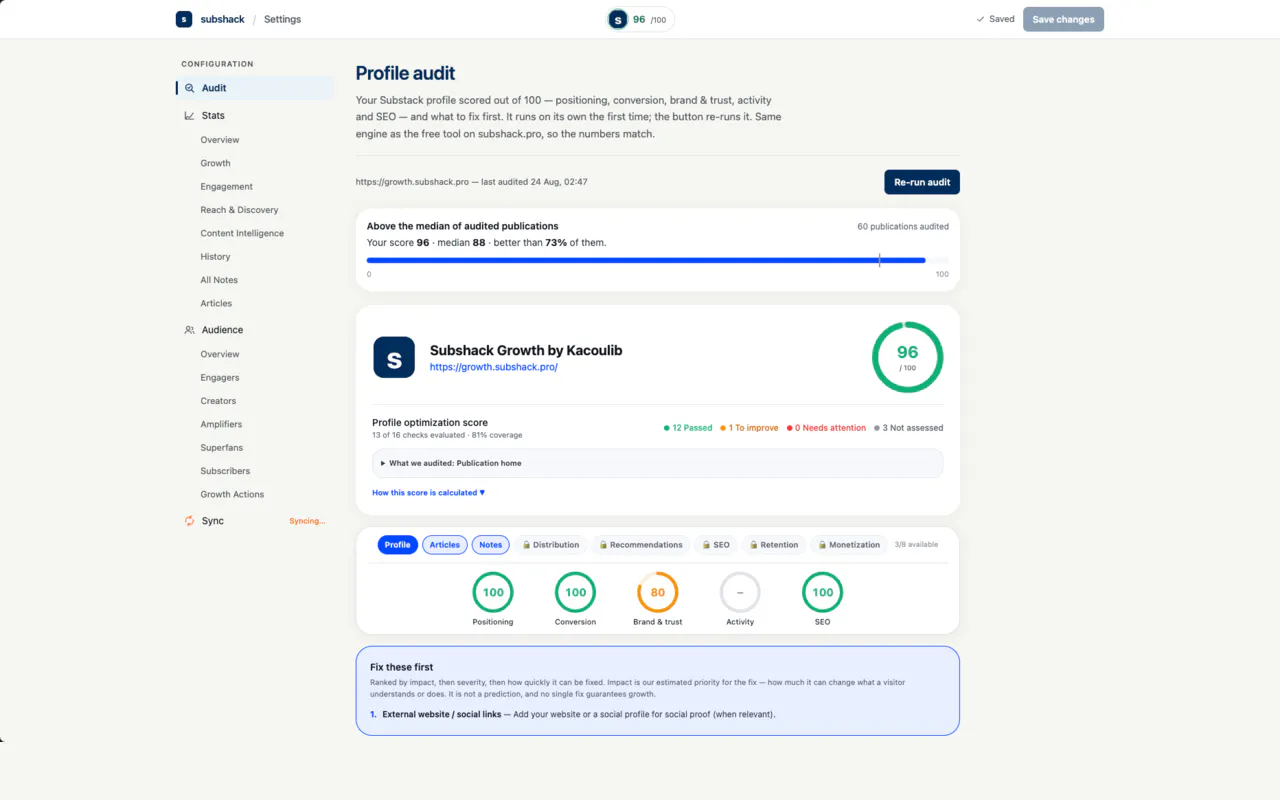1280x800 pixels.
Task: Click the "0 Needs attention" status label
Action: (826, 428)
